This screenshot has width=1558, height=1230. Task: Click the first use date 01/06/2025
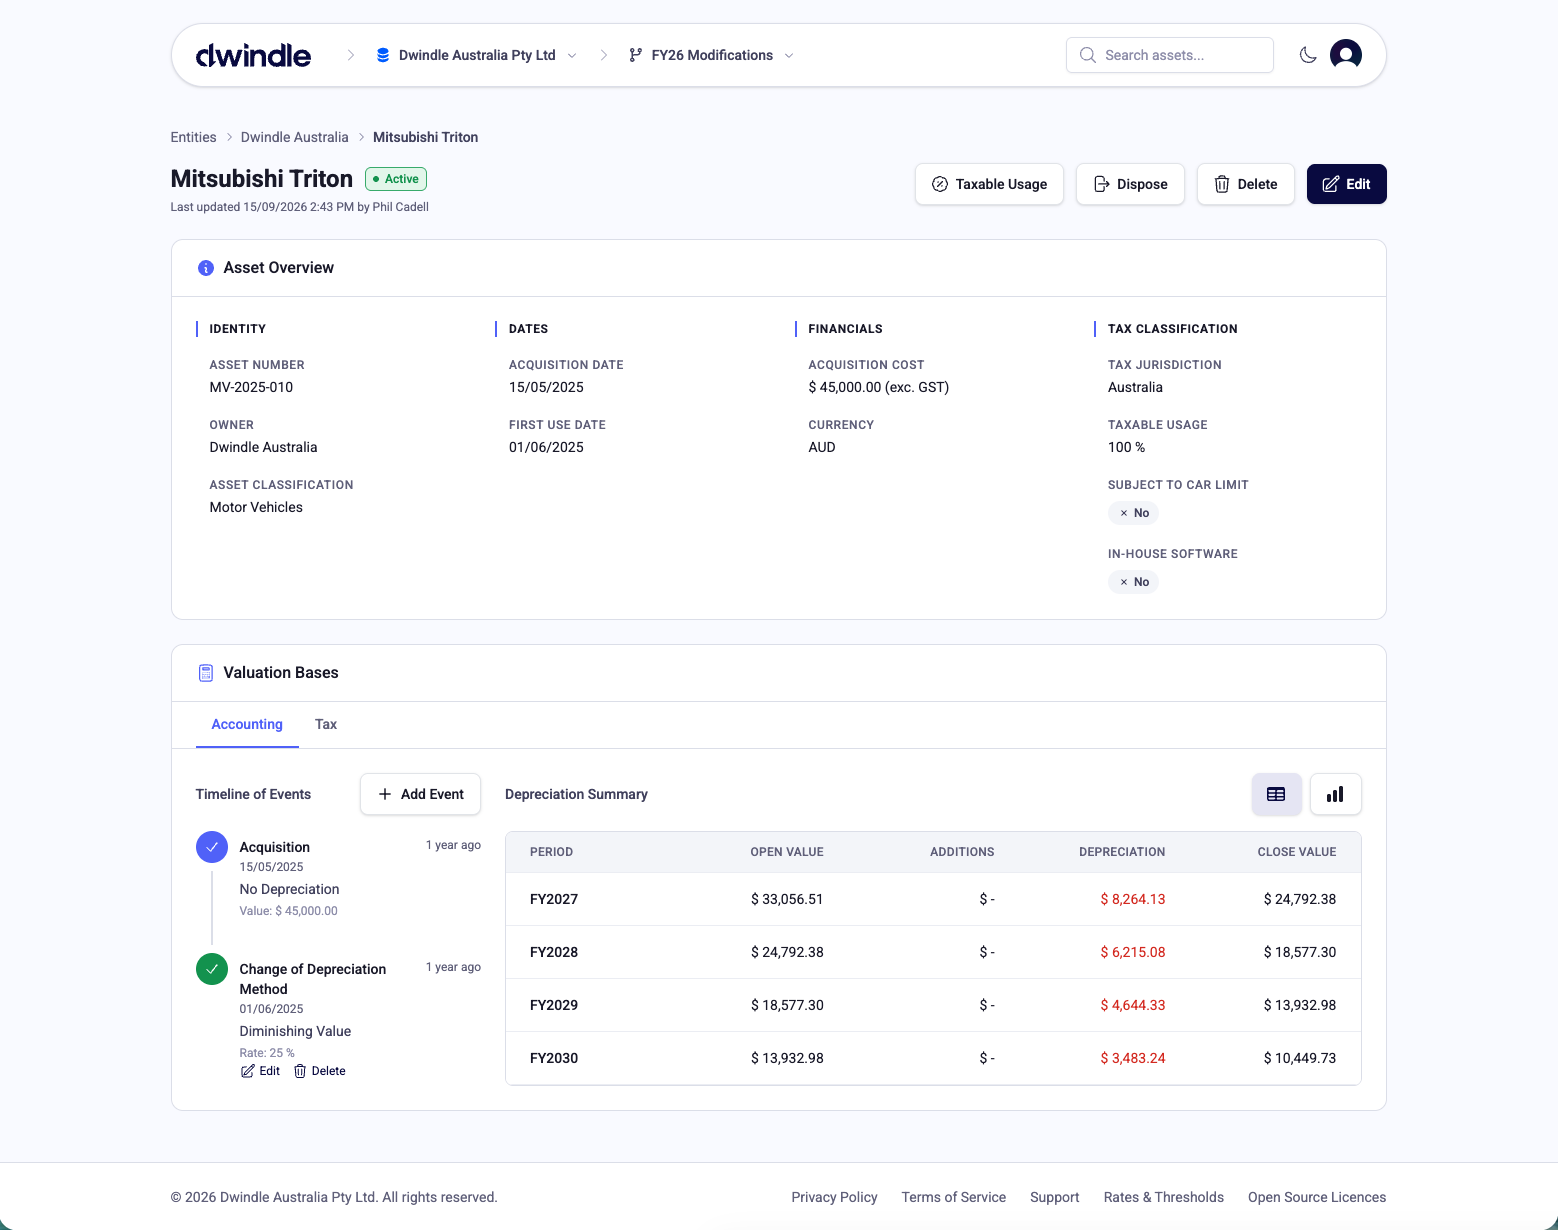[x=546, y=447]
